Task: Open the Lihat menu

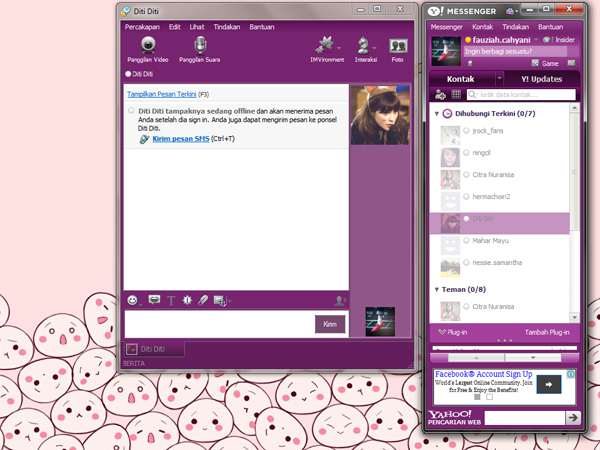Action: point(197,27)
